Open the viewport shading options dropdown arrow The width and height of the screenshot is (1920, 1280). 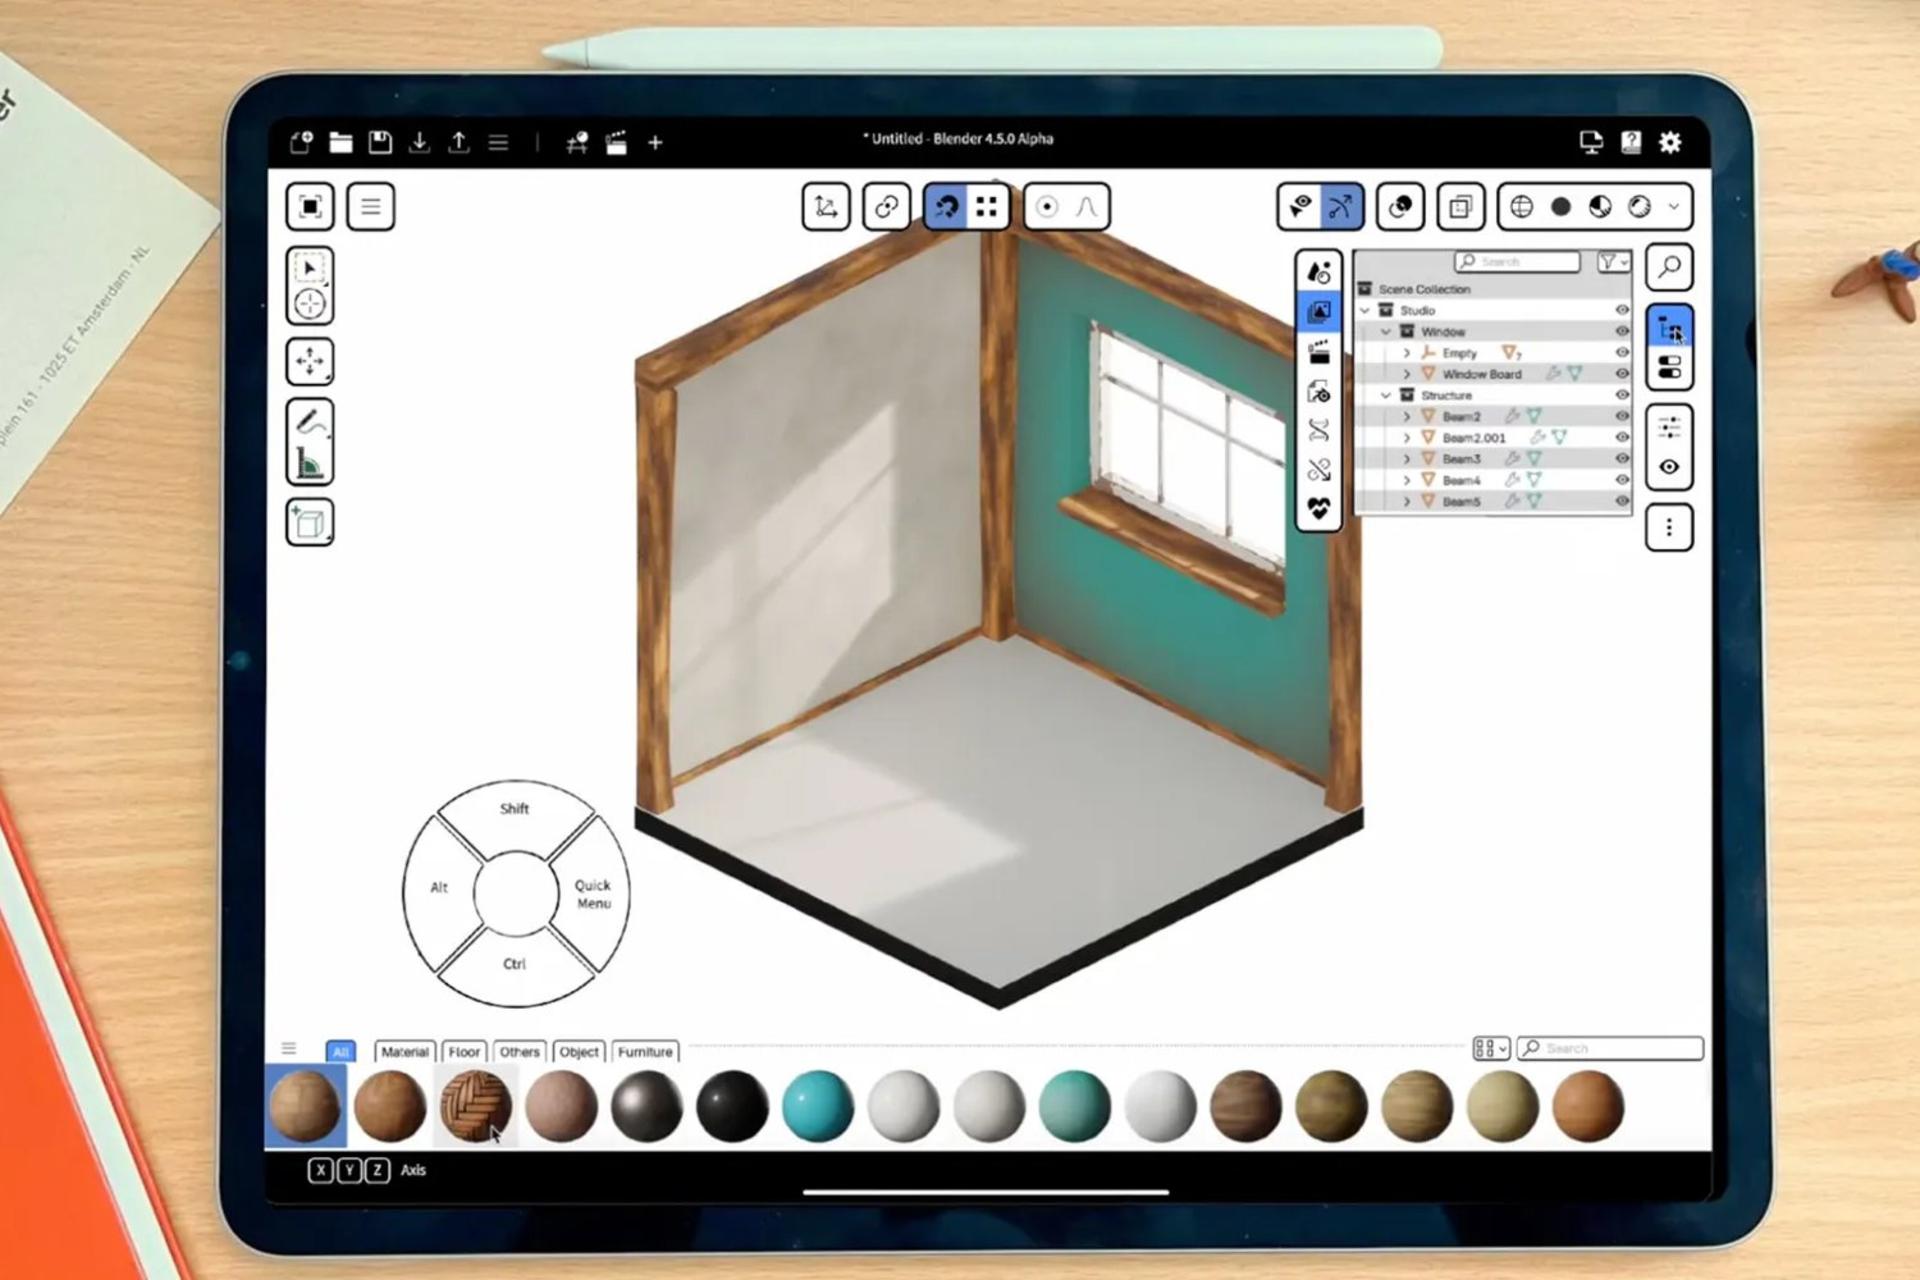pyautogui.click(x=1674, y=207)
